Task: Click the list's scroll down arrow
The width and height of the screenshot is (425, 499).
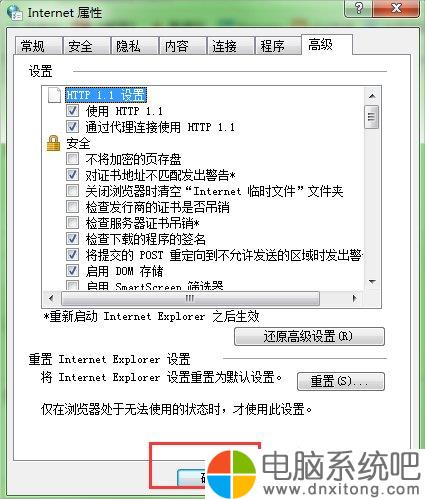Action: click(x=372, y=282)
